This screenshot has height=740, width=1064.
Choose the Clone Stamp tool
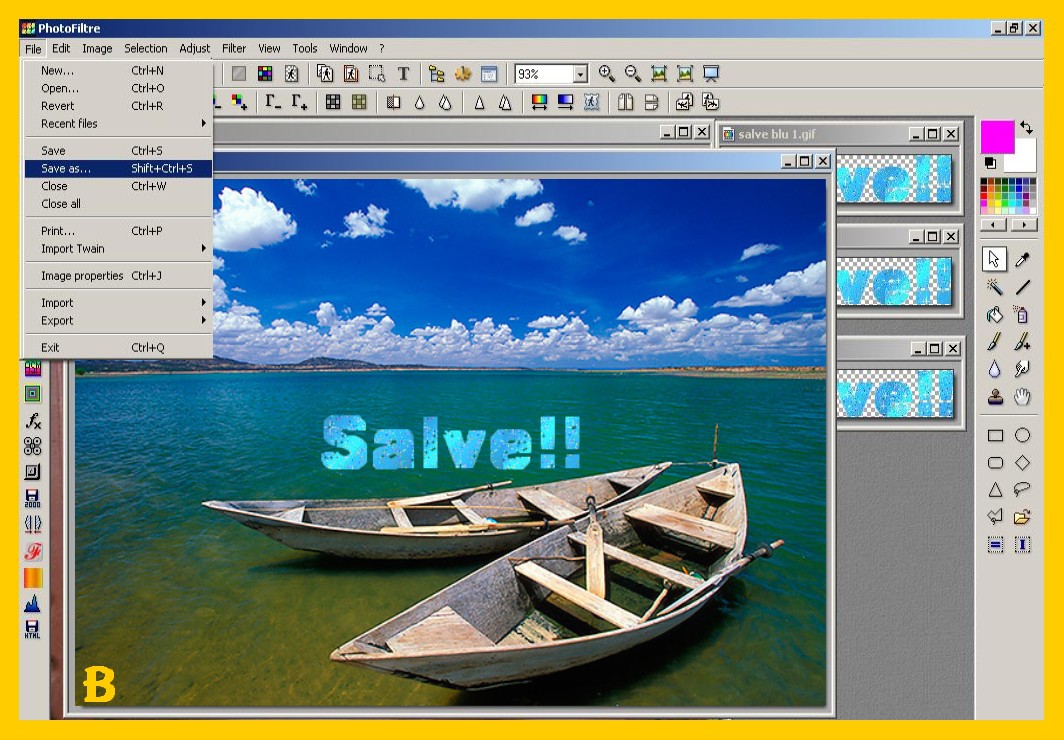[x=994, y=397]
